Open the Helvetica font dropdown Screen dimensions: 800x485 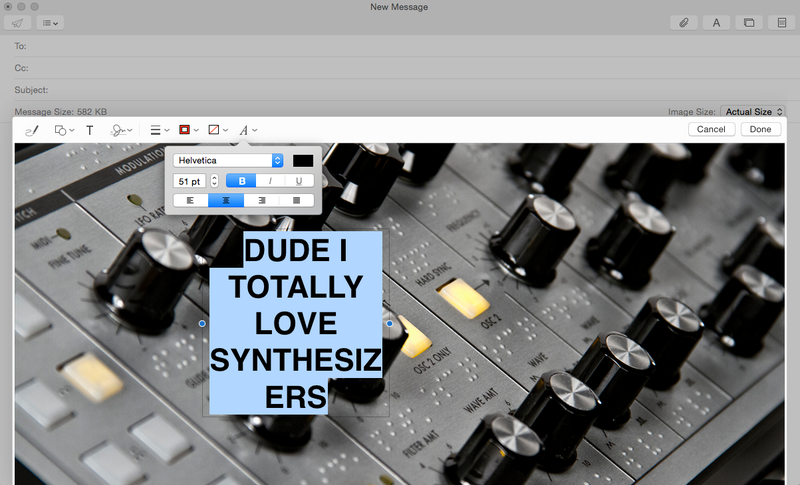click(228, 160)
